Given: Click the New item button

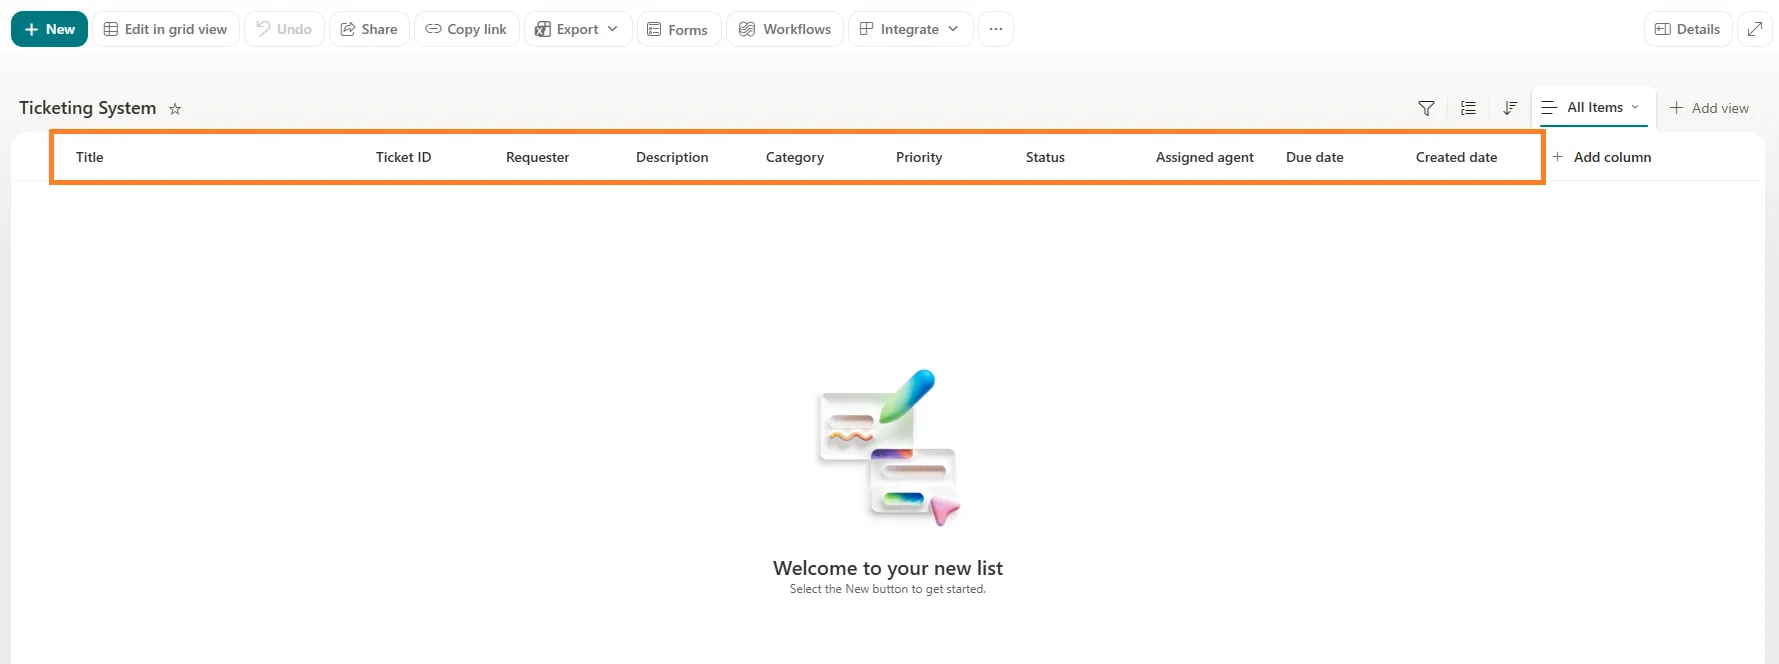Looking at the screenshot, I should point(49,29).
